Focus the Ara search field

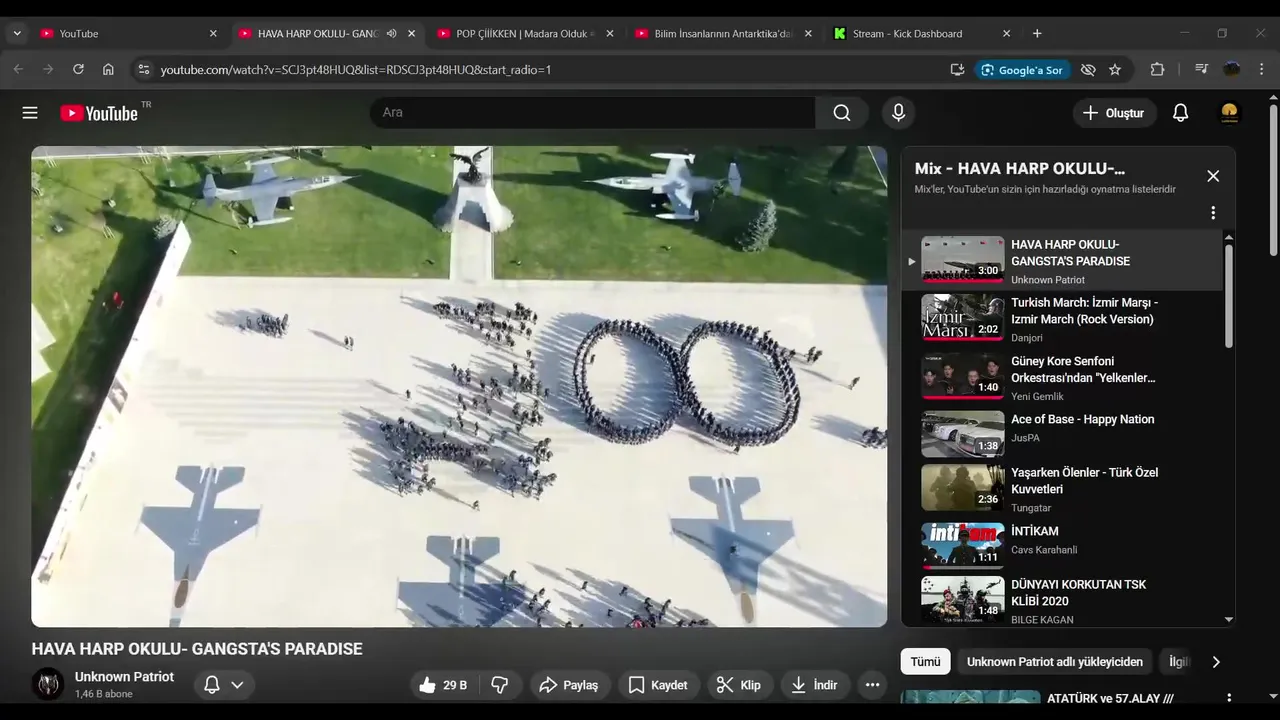(593, 113)
